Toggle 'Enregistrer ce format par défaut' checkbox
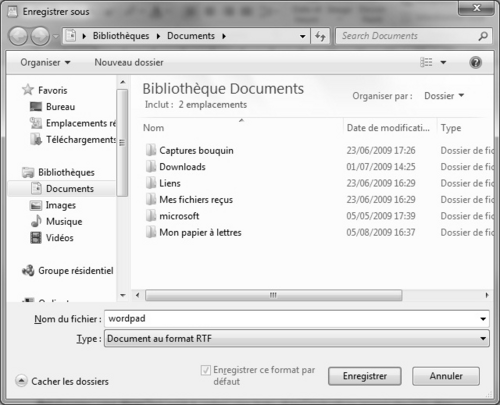Viewport: 500px width, 405px height. tap(205, 370)
